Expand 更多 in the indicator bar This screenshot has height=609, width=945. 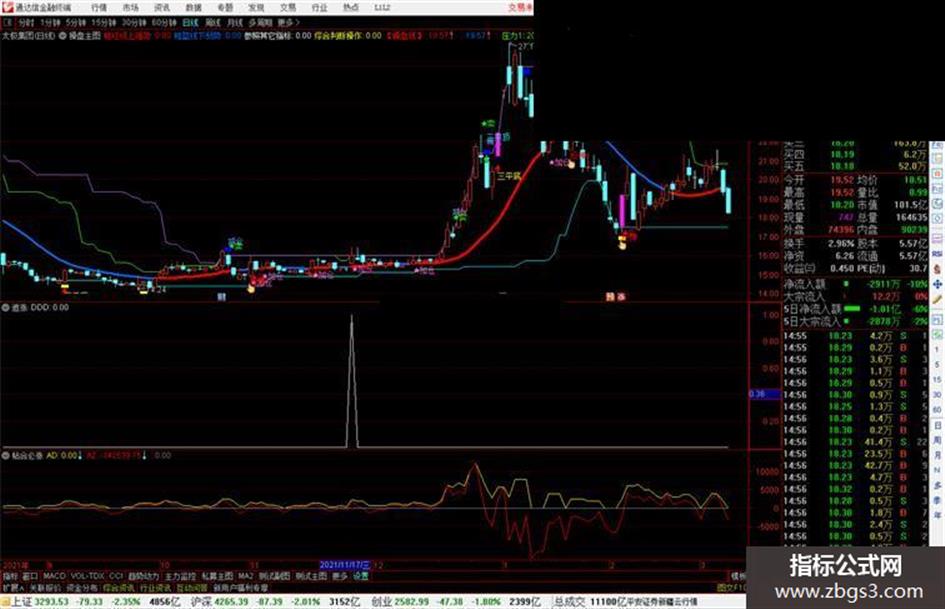[x=340, y=576]
